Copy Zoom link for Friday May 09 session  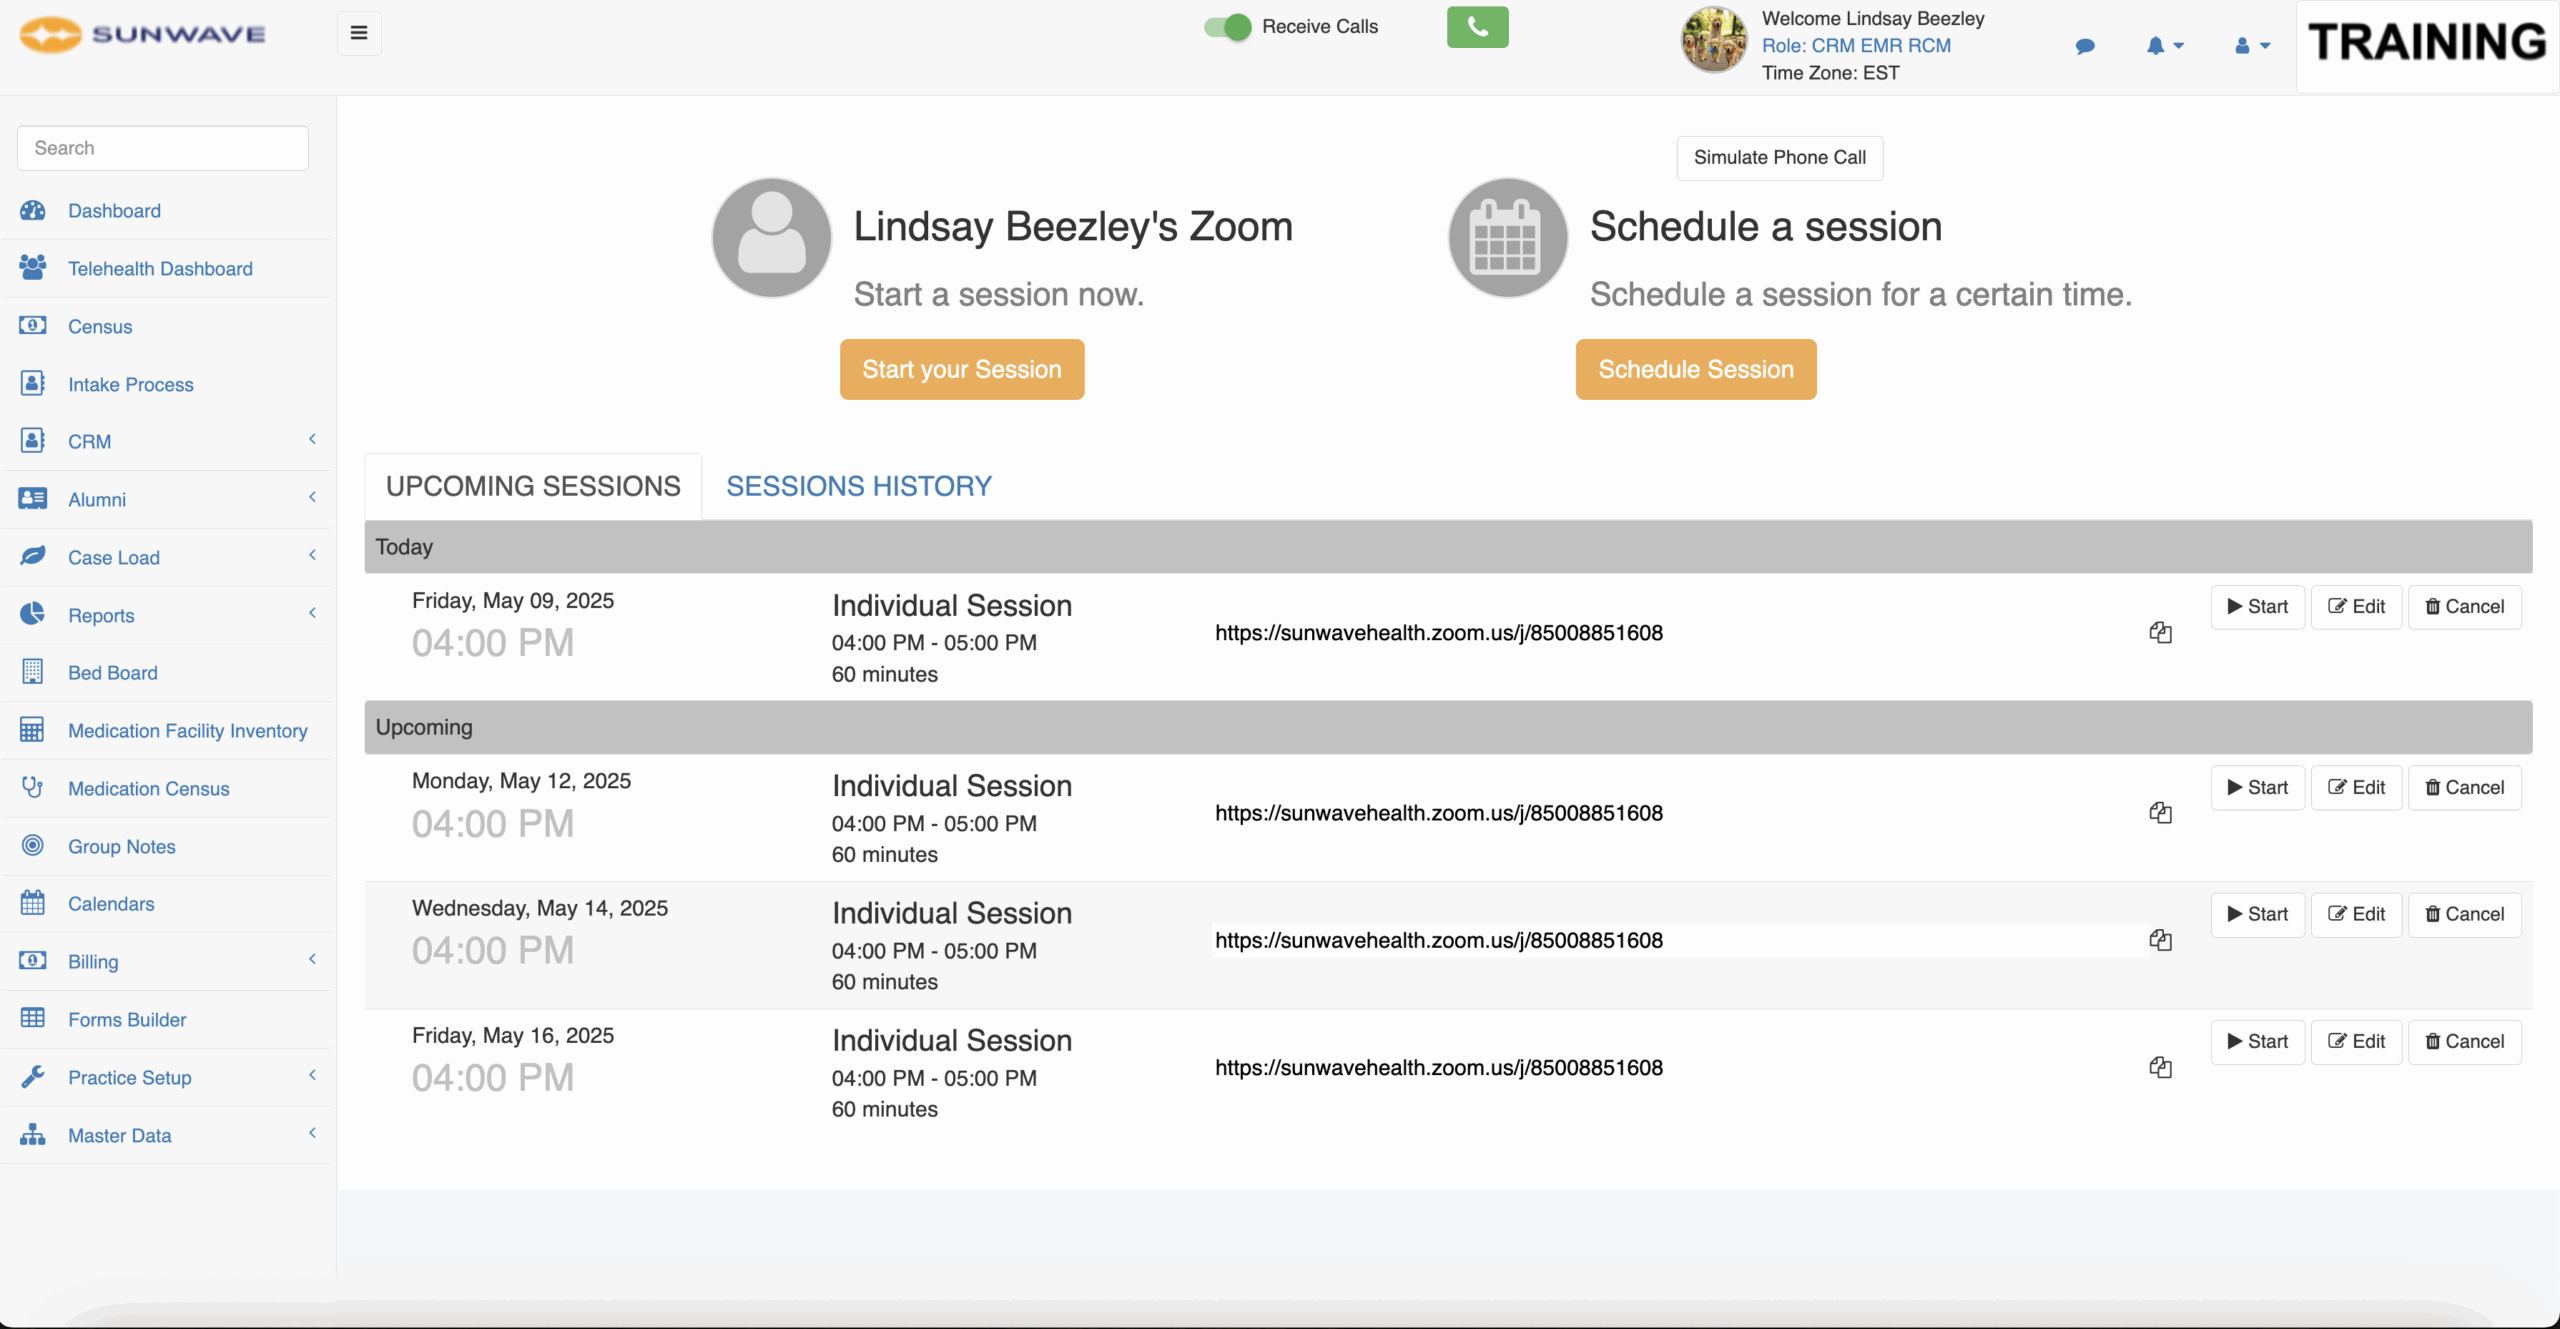(x=2160, y=633)
